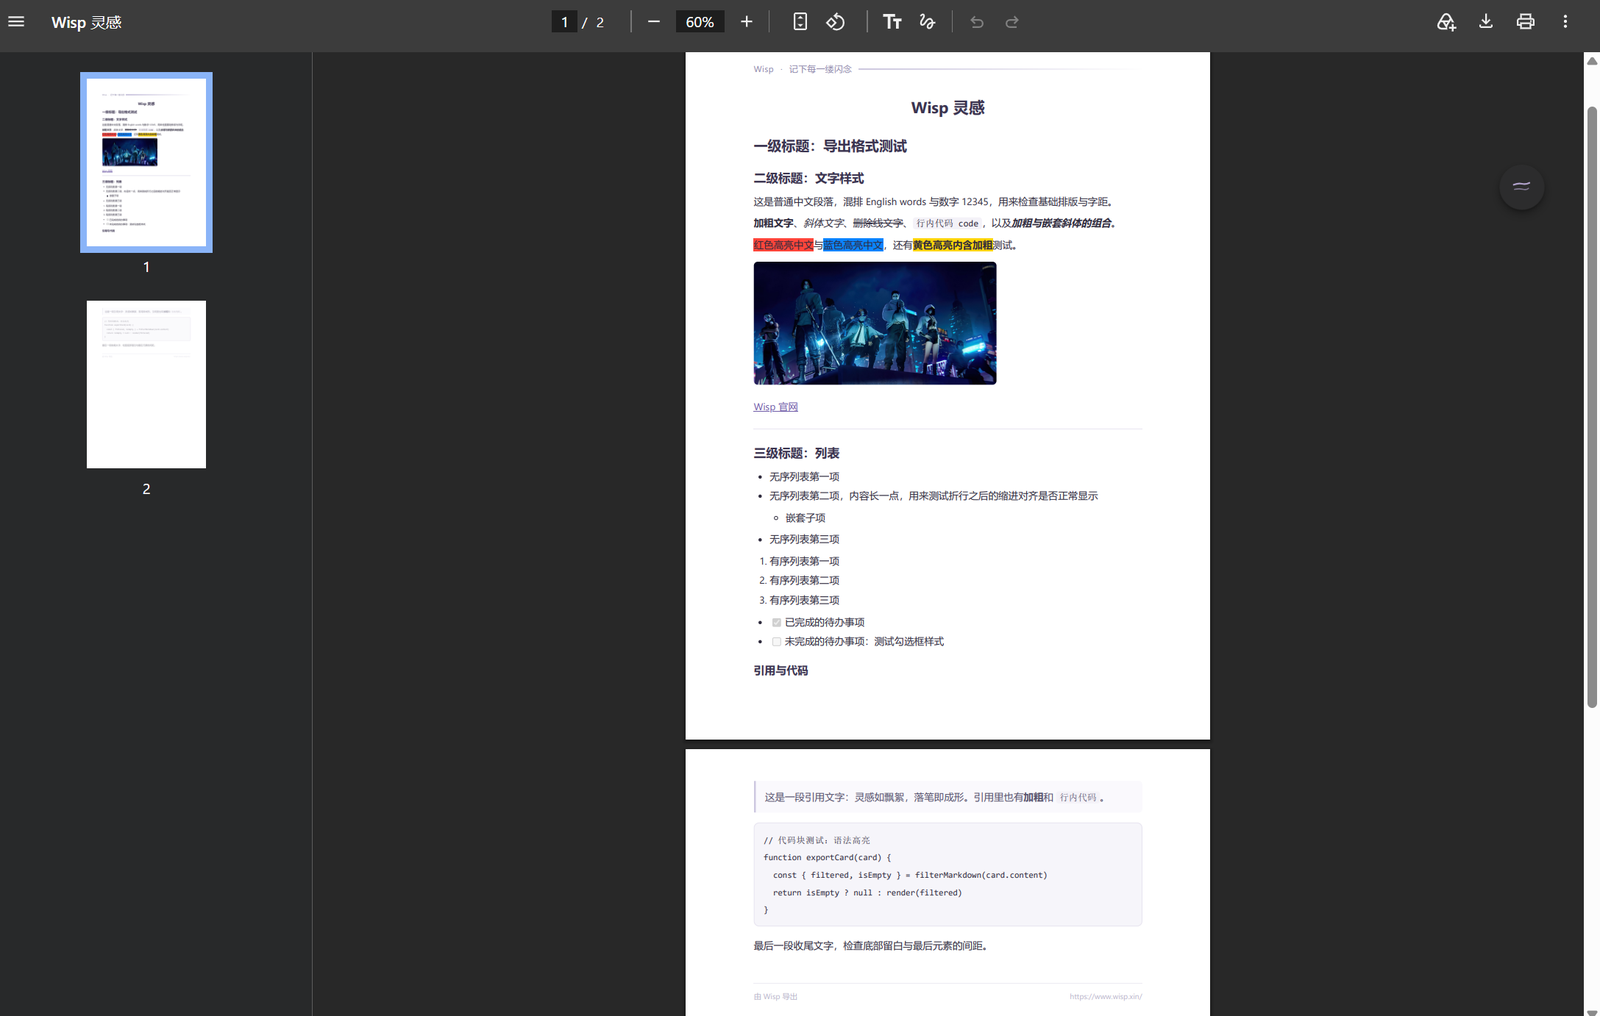Click the zoom out minus button
The width and height of the screenshot is (1600, 1016).
654,21
